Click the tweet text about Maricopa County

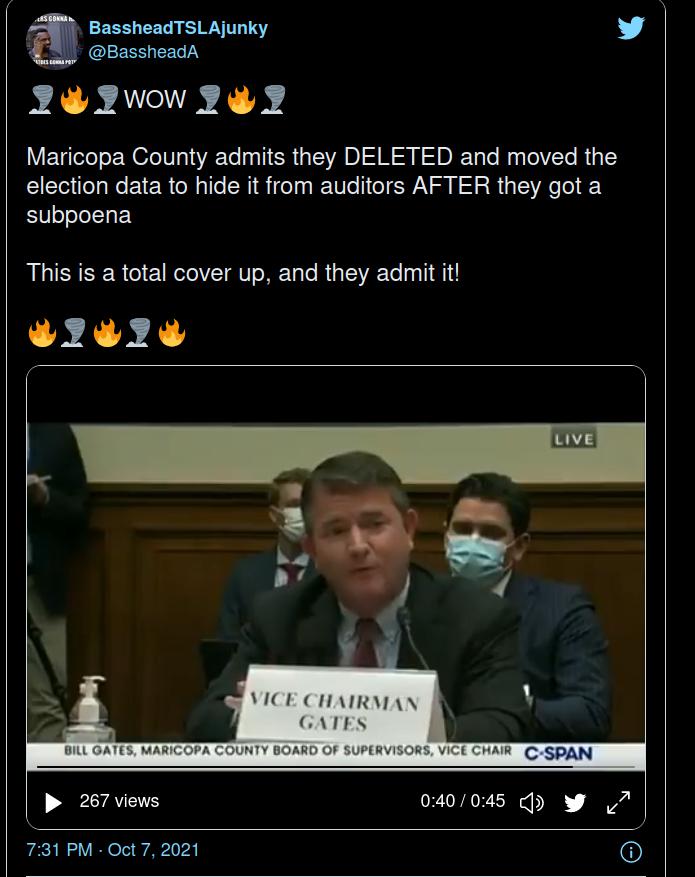pos(322,186)
